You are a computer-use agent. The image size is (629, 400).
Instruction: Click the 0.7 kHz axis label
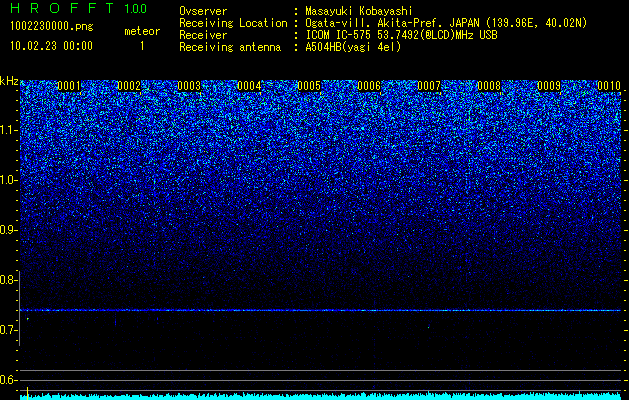(x=8, y=330)
